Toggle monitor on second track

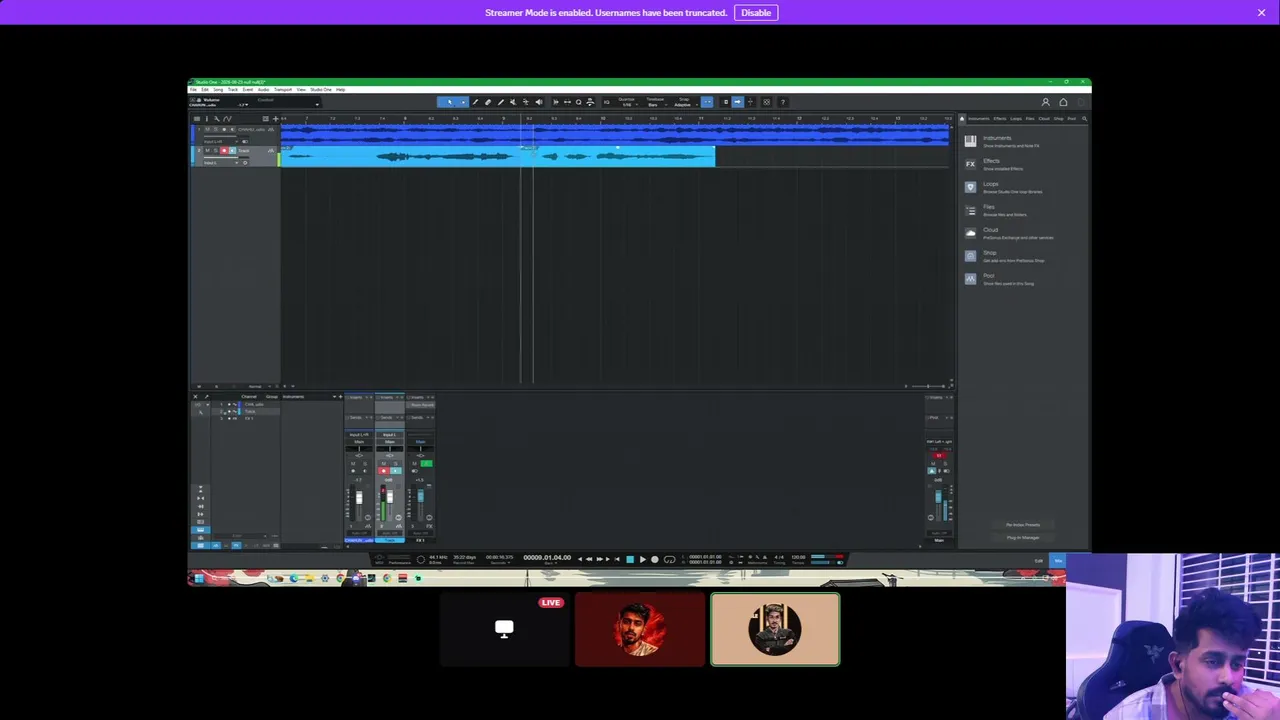pos(232,151)
